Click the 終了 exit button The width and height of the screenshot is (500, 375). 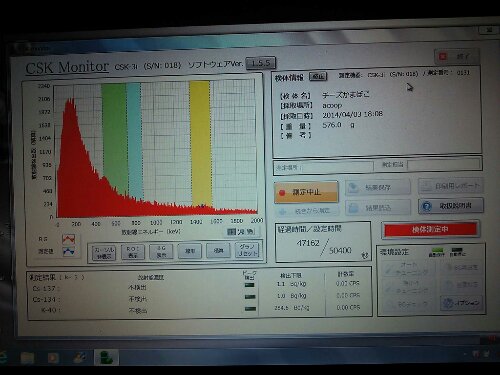tap(456, 57)
